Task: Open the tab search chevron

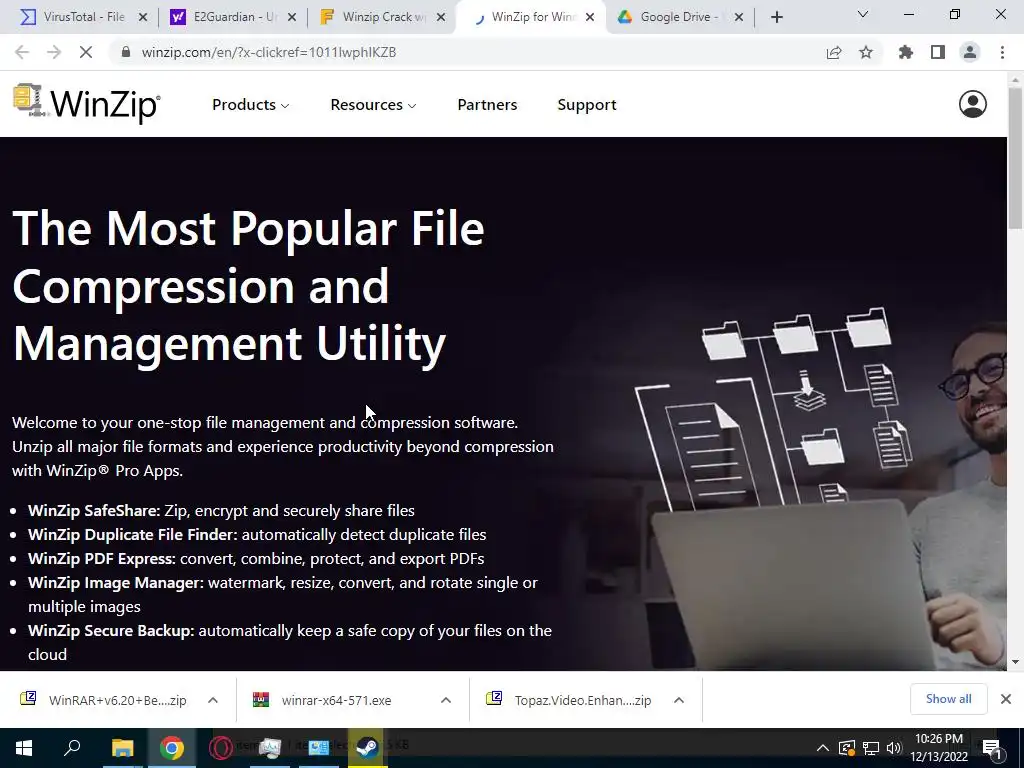Action: tap(863, 14)
